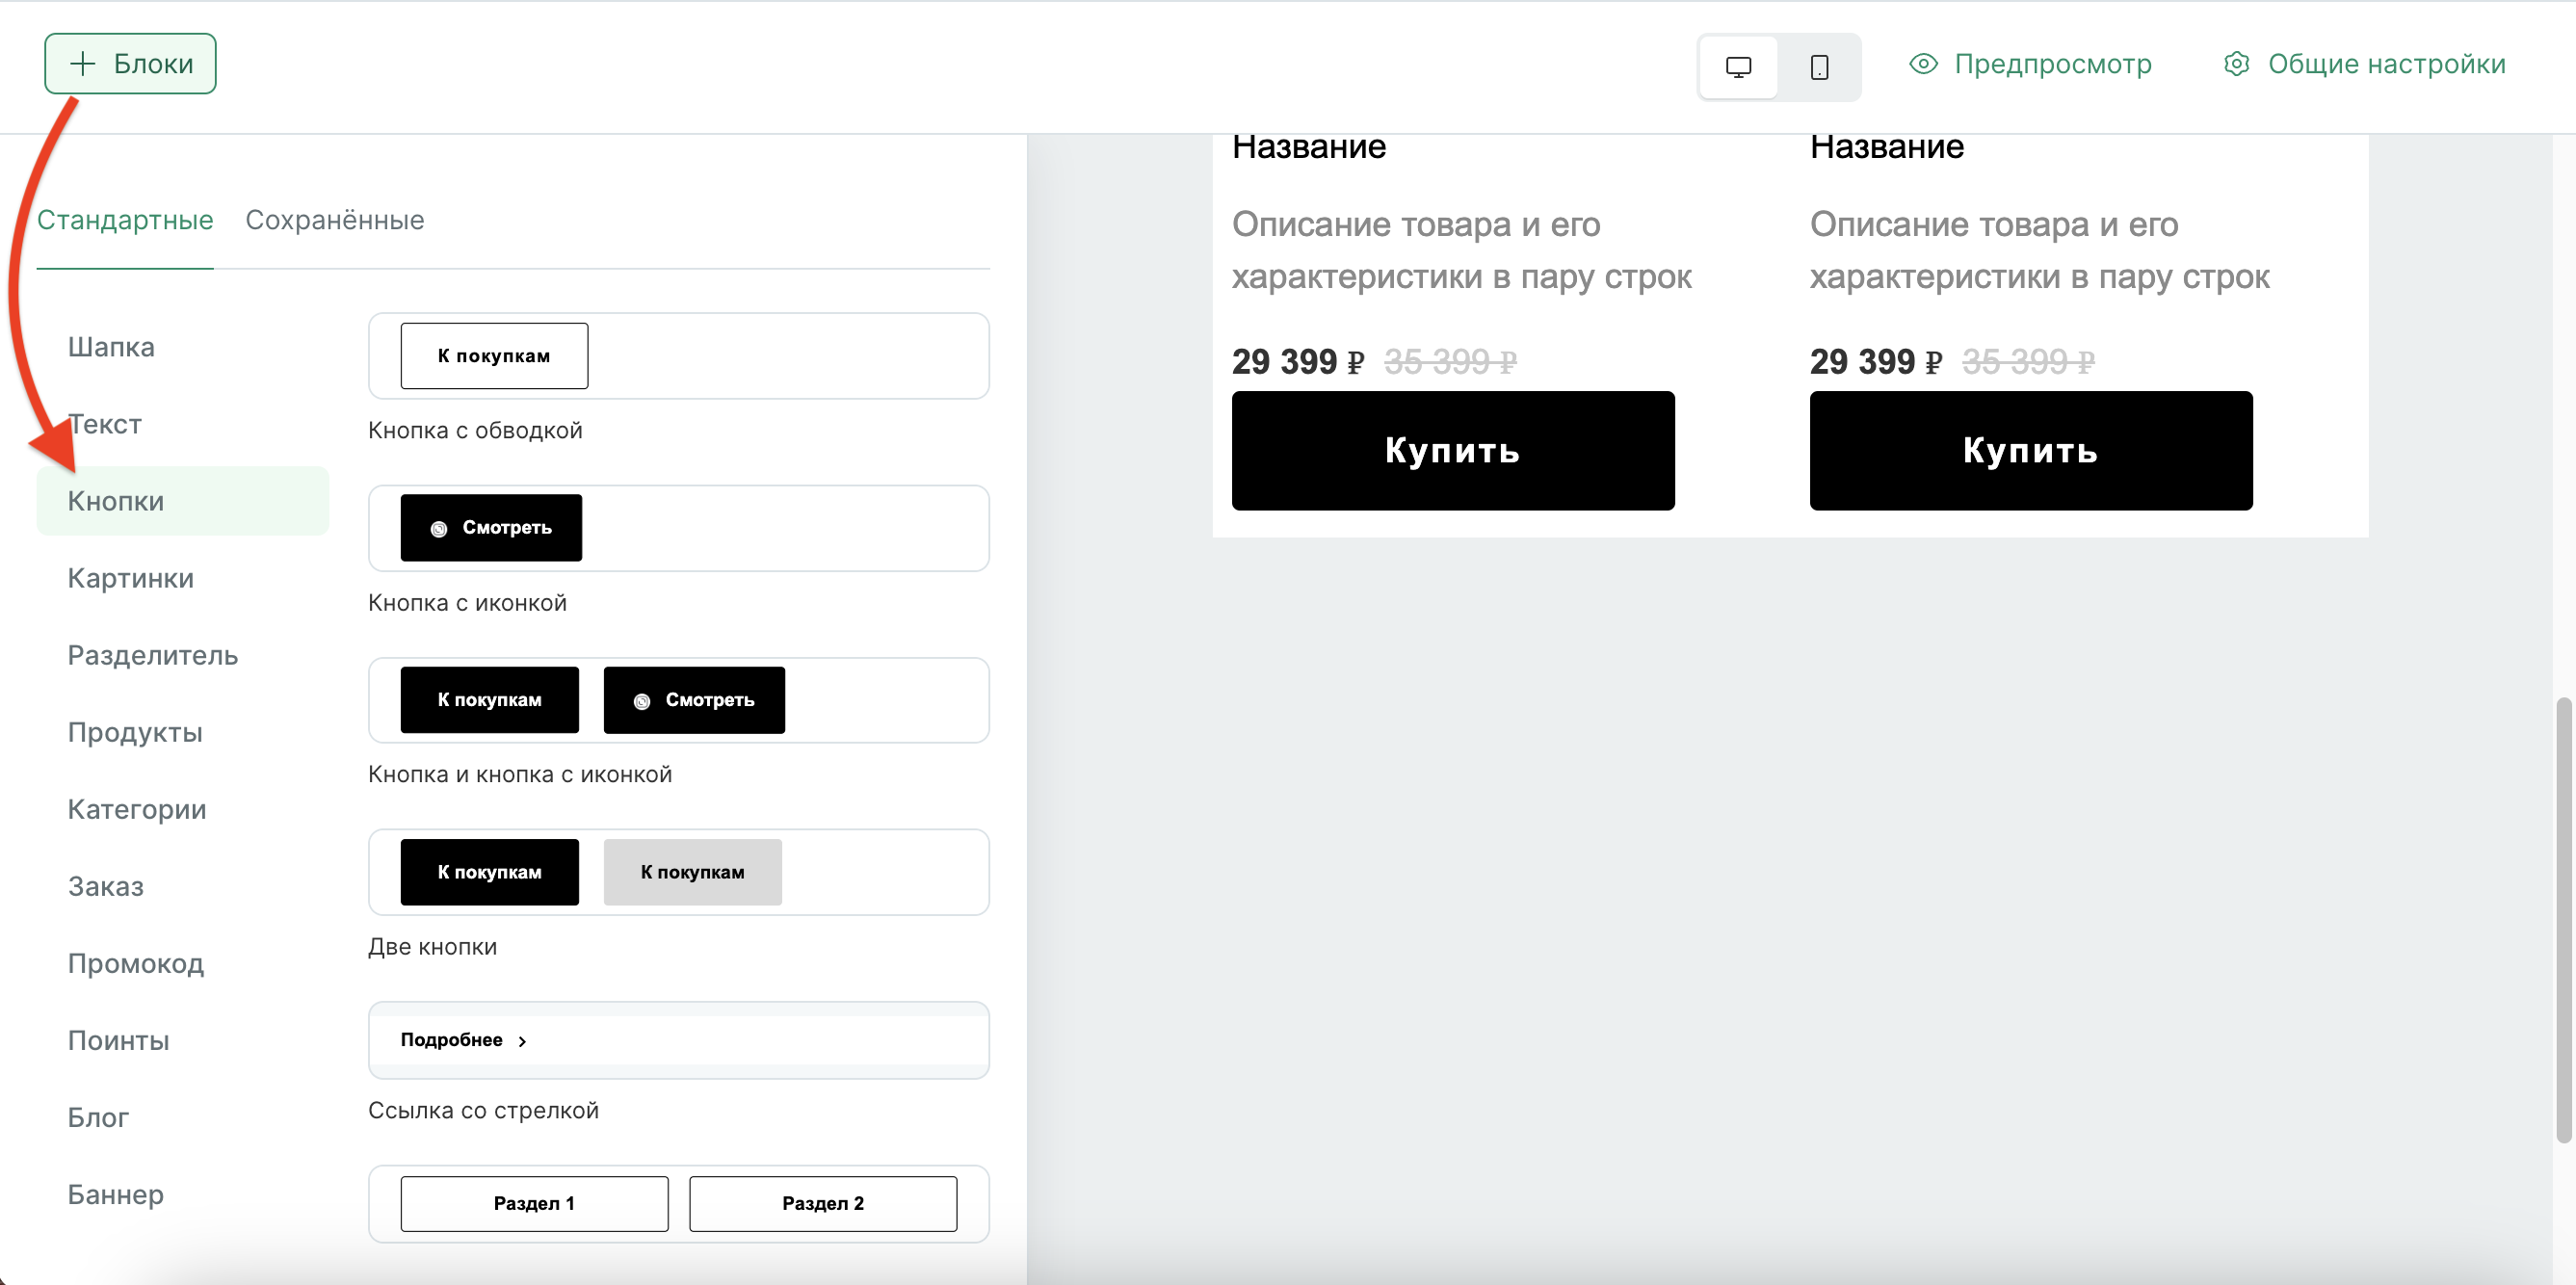This screenshot has width=2576, height=1285.
Task: Click the Общие настройки gear icon
Action: tap(2236, 64)
